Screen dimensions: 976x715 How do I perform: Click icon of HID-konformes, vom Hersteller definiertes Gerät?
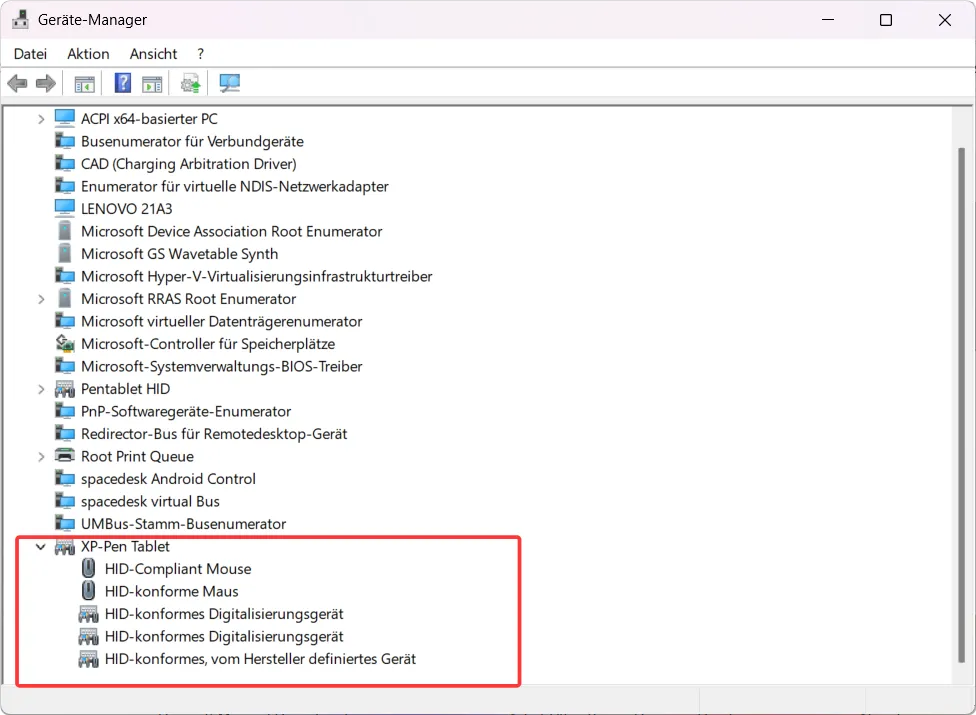[88, 658]
